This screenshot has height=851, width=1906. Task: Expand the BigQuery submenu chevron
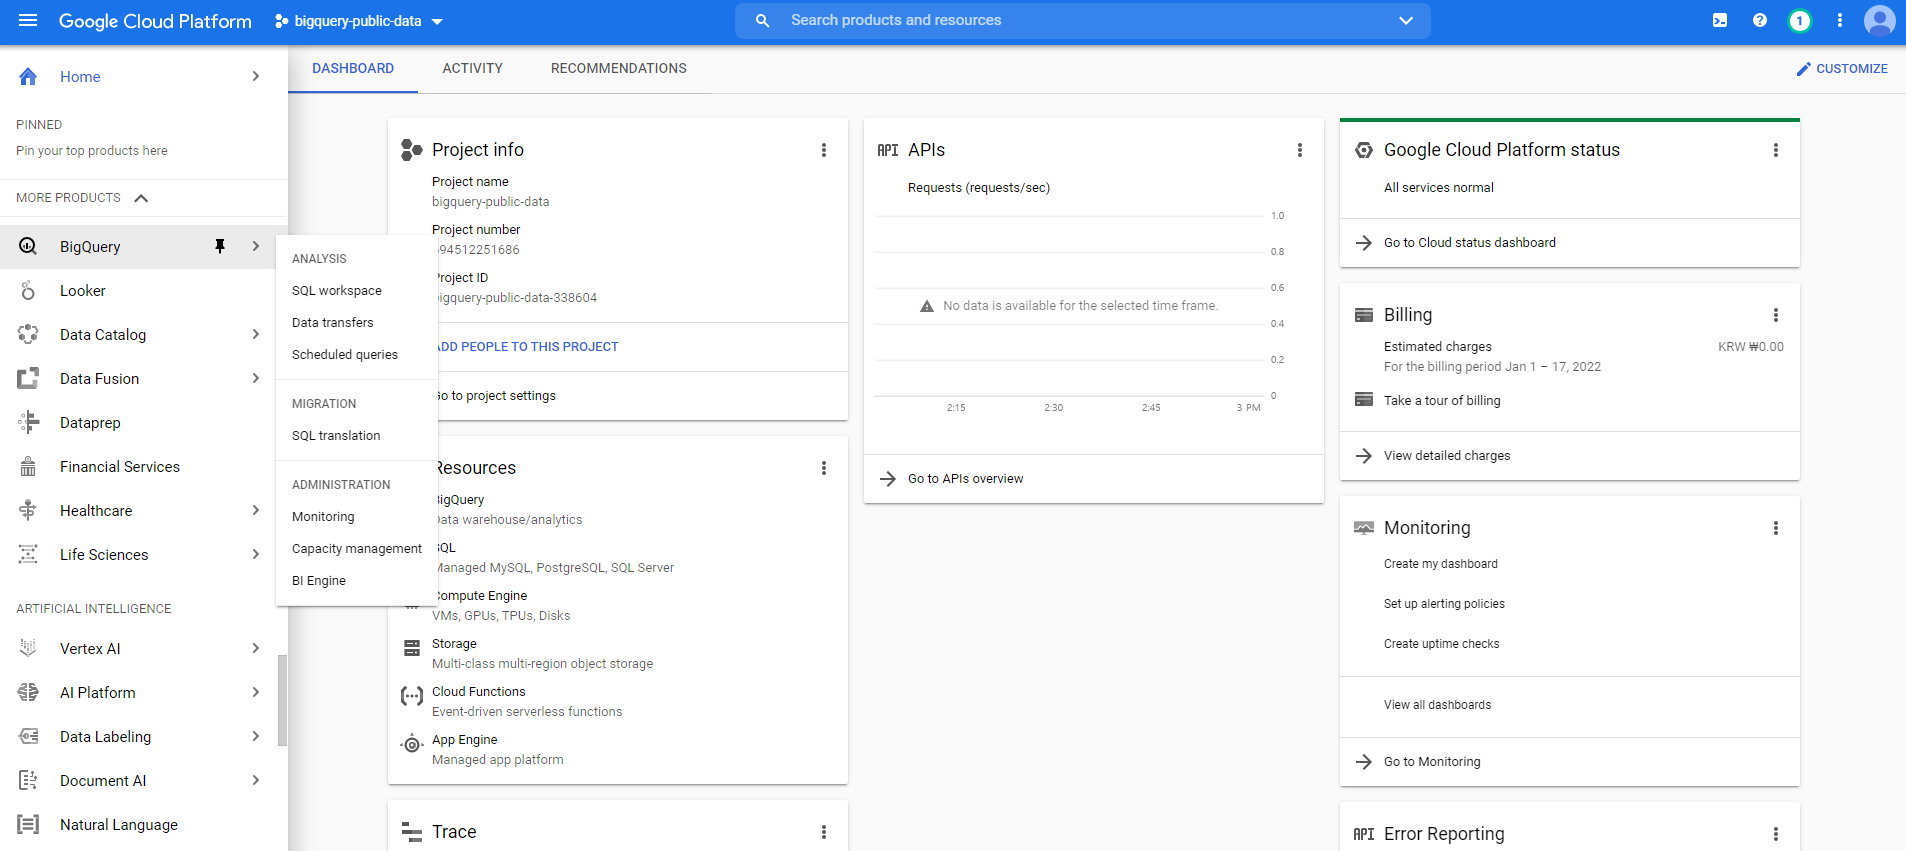[256, 247]
